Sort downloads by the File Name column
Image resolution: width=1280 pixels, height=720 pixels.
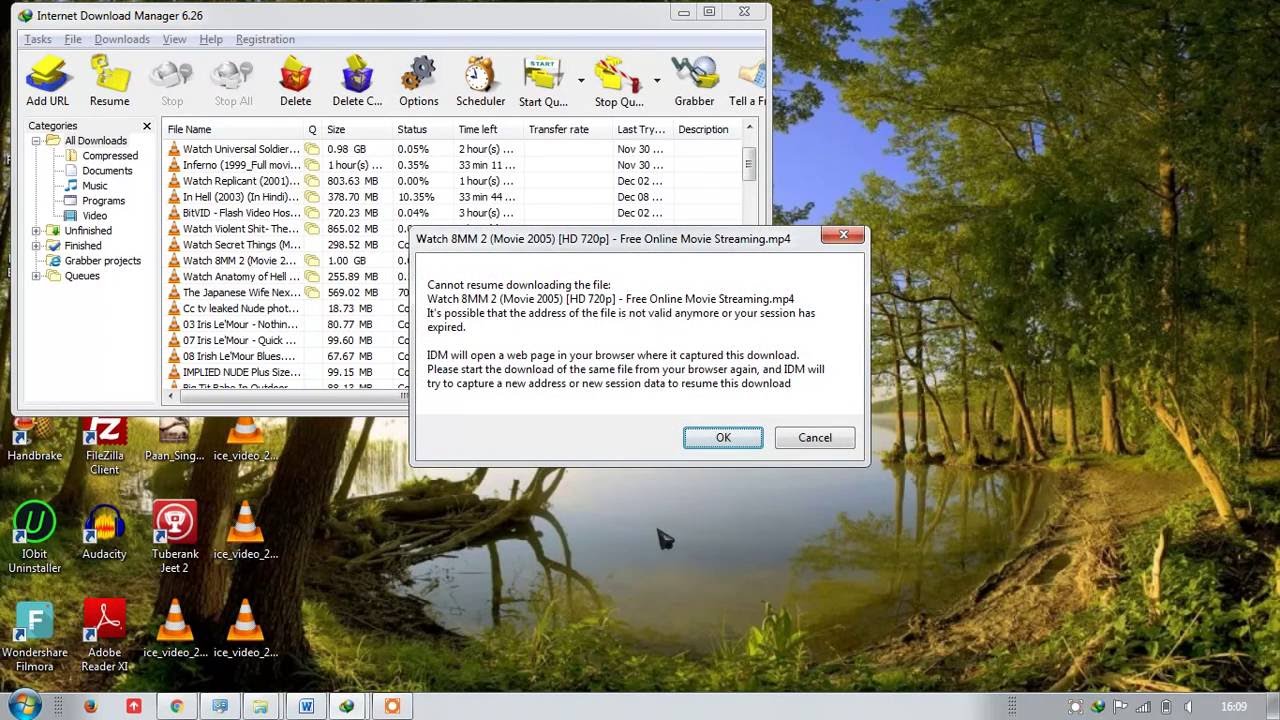pos(233,129)
